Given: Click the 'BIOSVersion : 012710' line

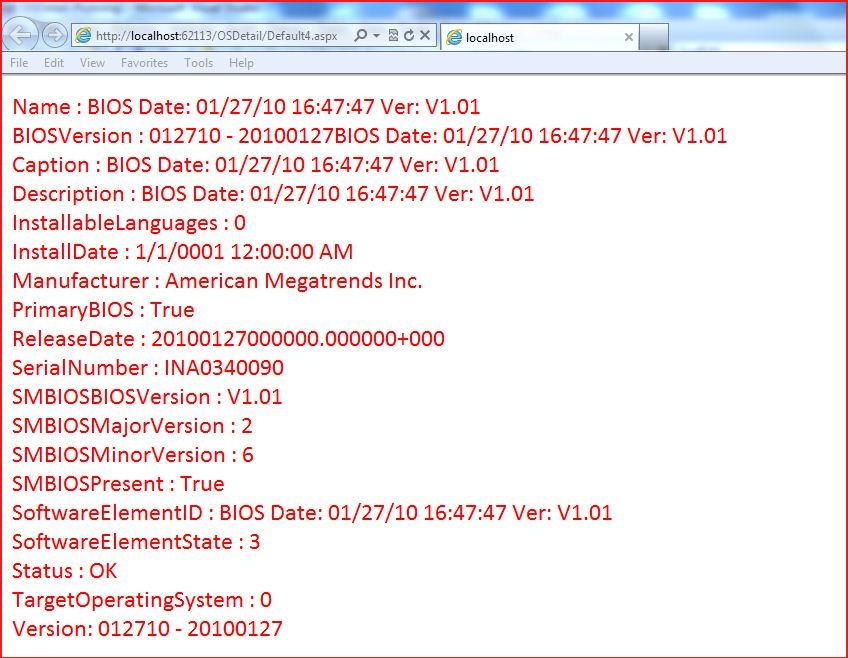Looking at the screenshot, I should 369,136.
